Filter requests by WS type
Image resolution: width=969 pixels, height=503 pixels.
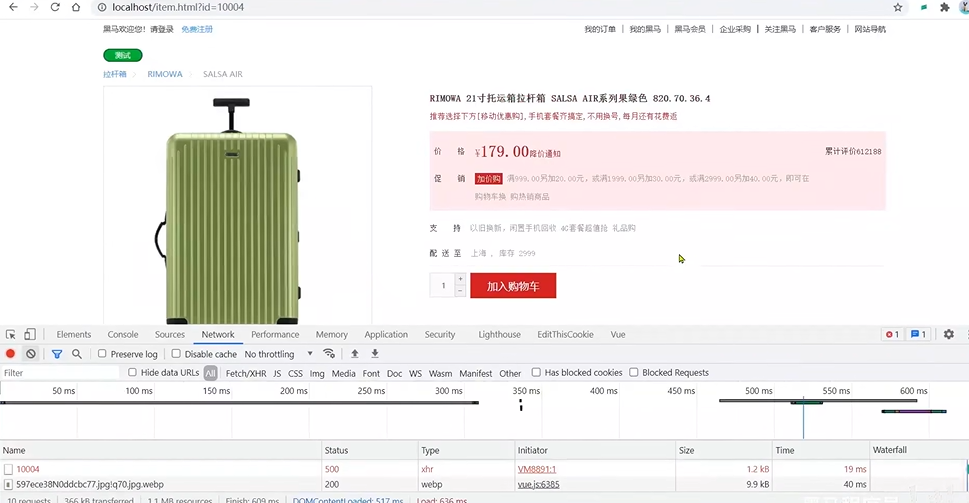click(415, 373)
